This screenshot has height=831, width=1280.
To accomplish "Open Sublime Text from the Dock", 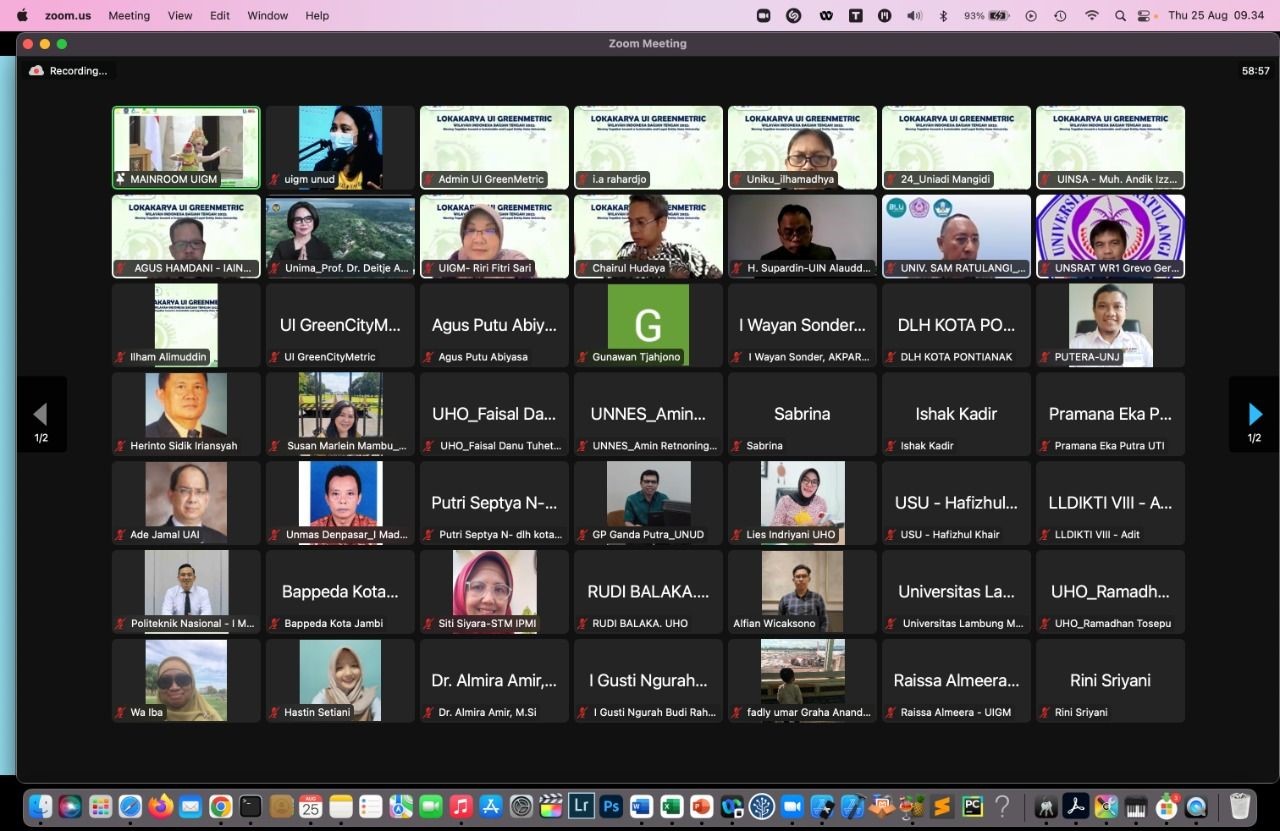I will point(942,806).
